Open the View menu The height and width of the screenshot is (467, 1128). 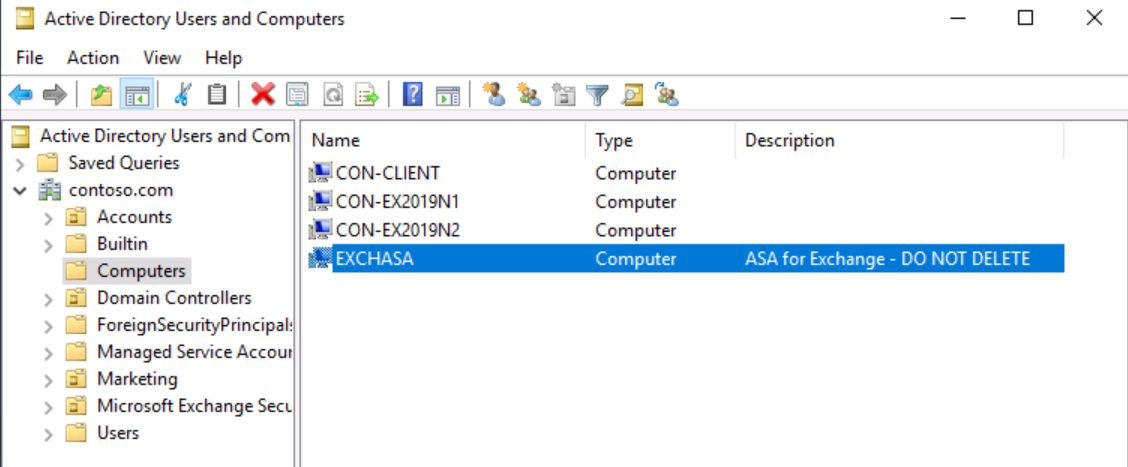coord(162,58)
